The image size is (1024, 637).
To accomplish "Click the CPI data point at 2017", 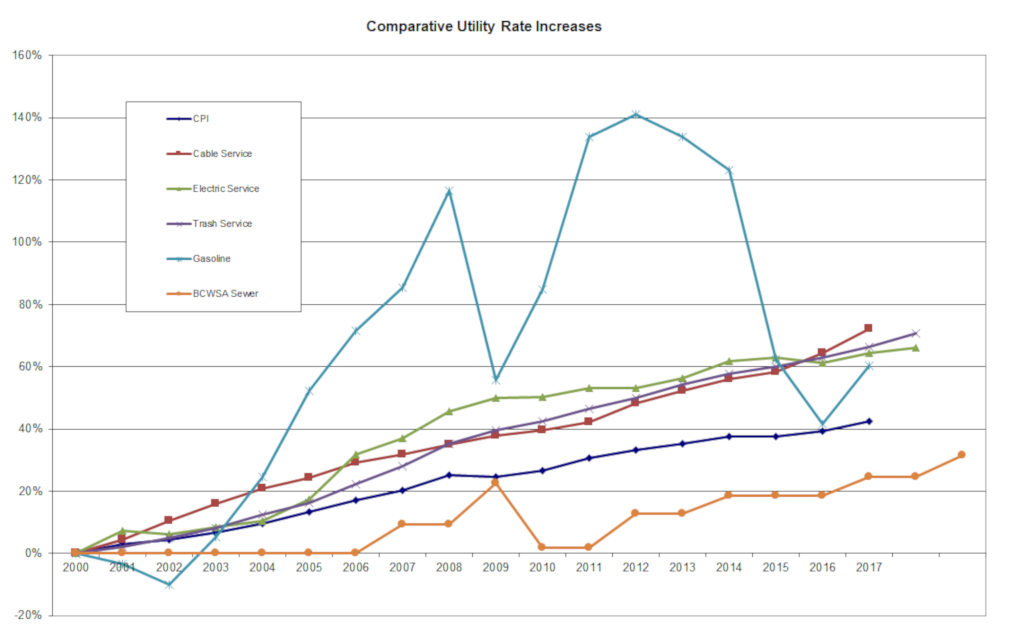I will tap(868, 421).
